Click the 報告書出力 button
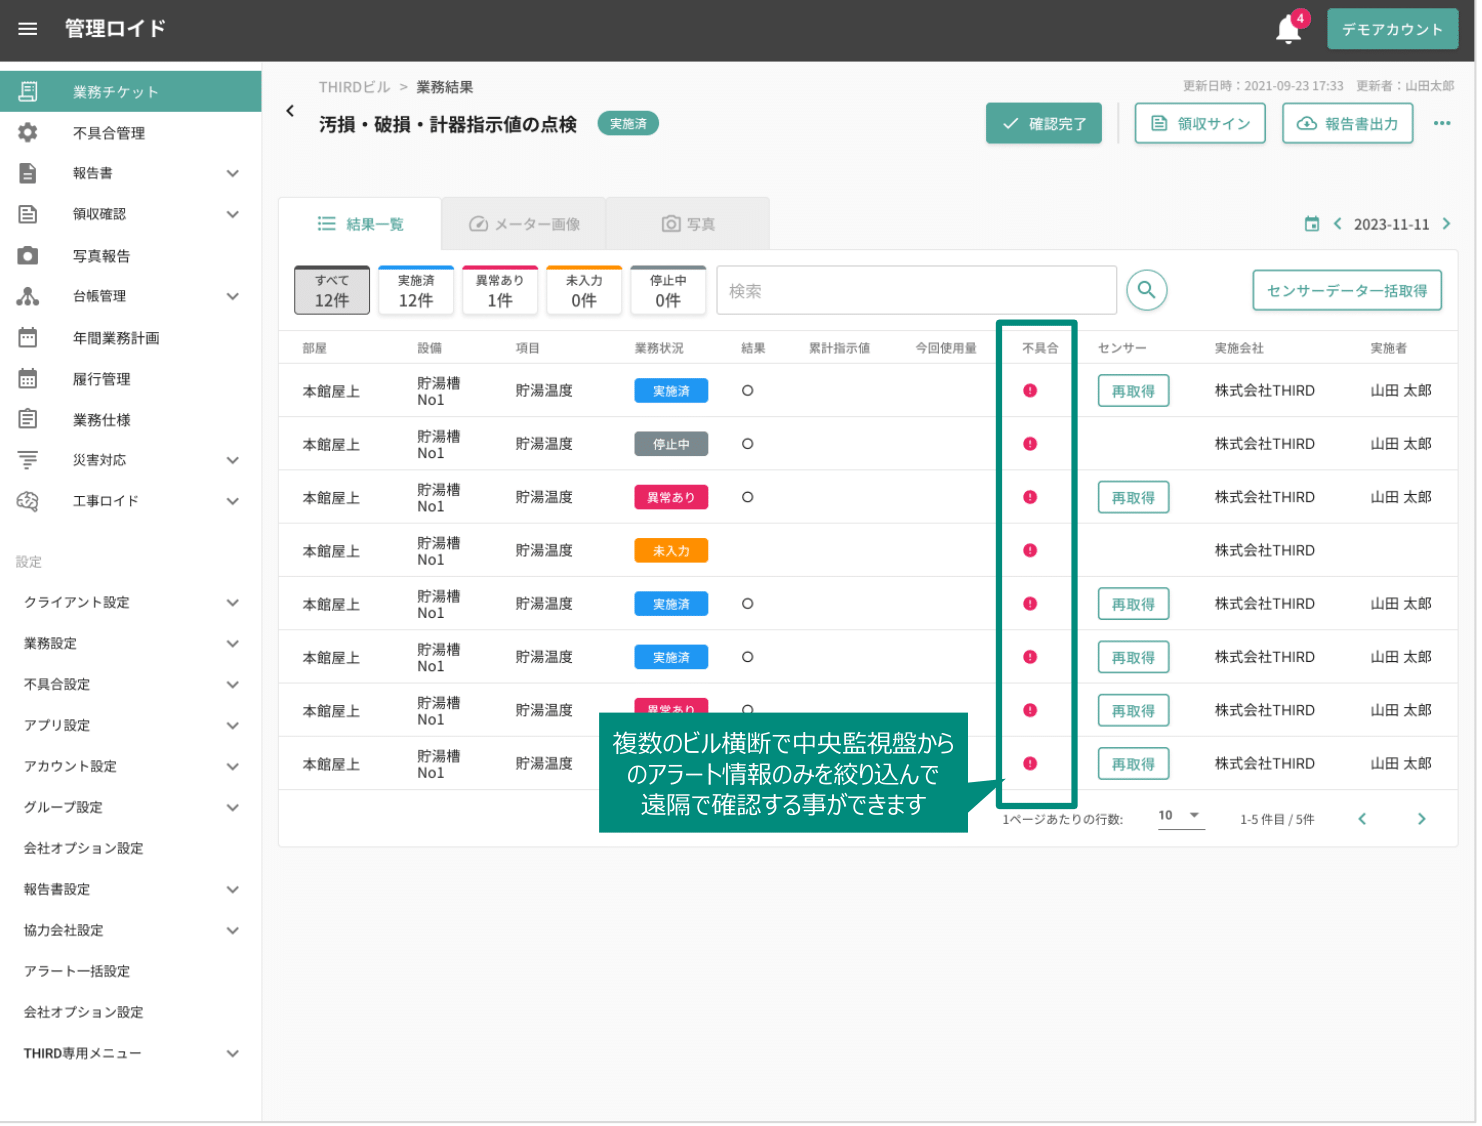This screenshot has height=1126, width=1482. [1348, 124]
